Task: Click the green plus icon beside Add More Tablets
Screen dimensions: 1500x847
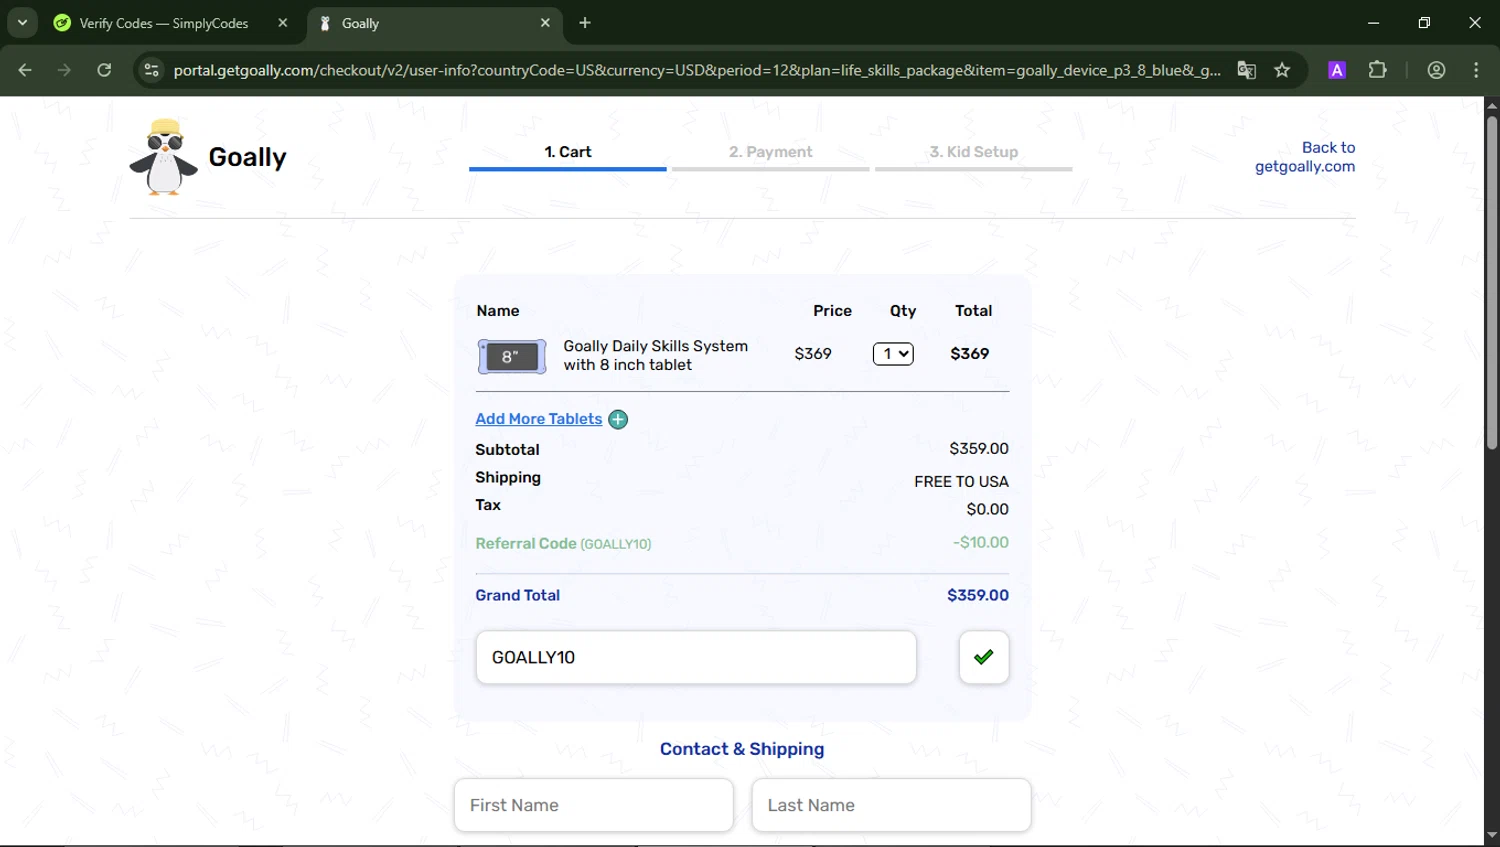Action: pyautogui.click(x=618, y=419)
